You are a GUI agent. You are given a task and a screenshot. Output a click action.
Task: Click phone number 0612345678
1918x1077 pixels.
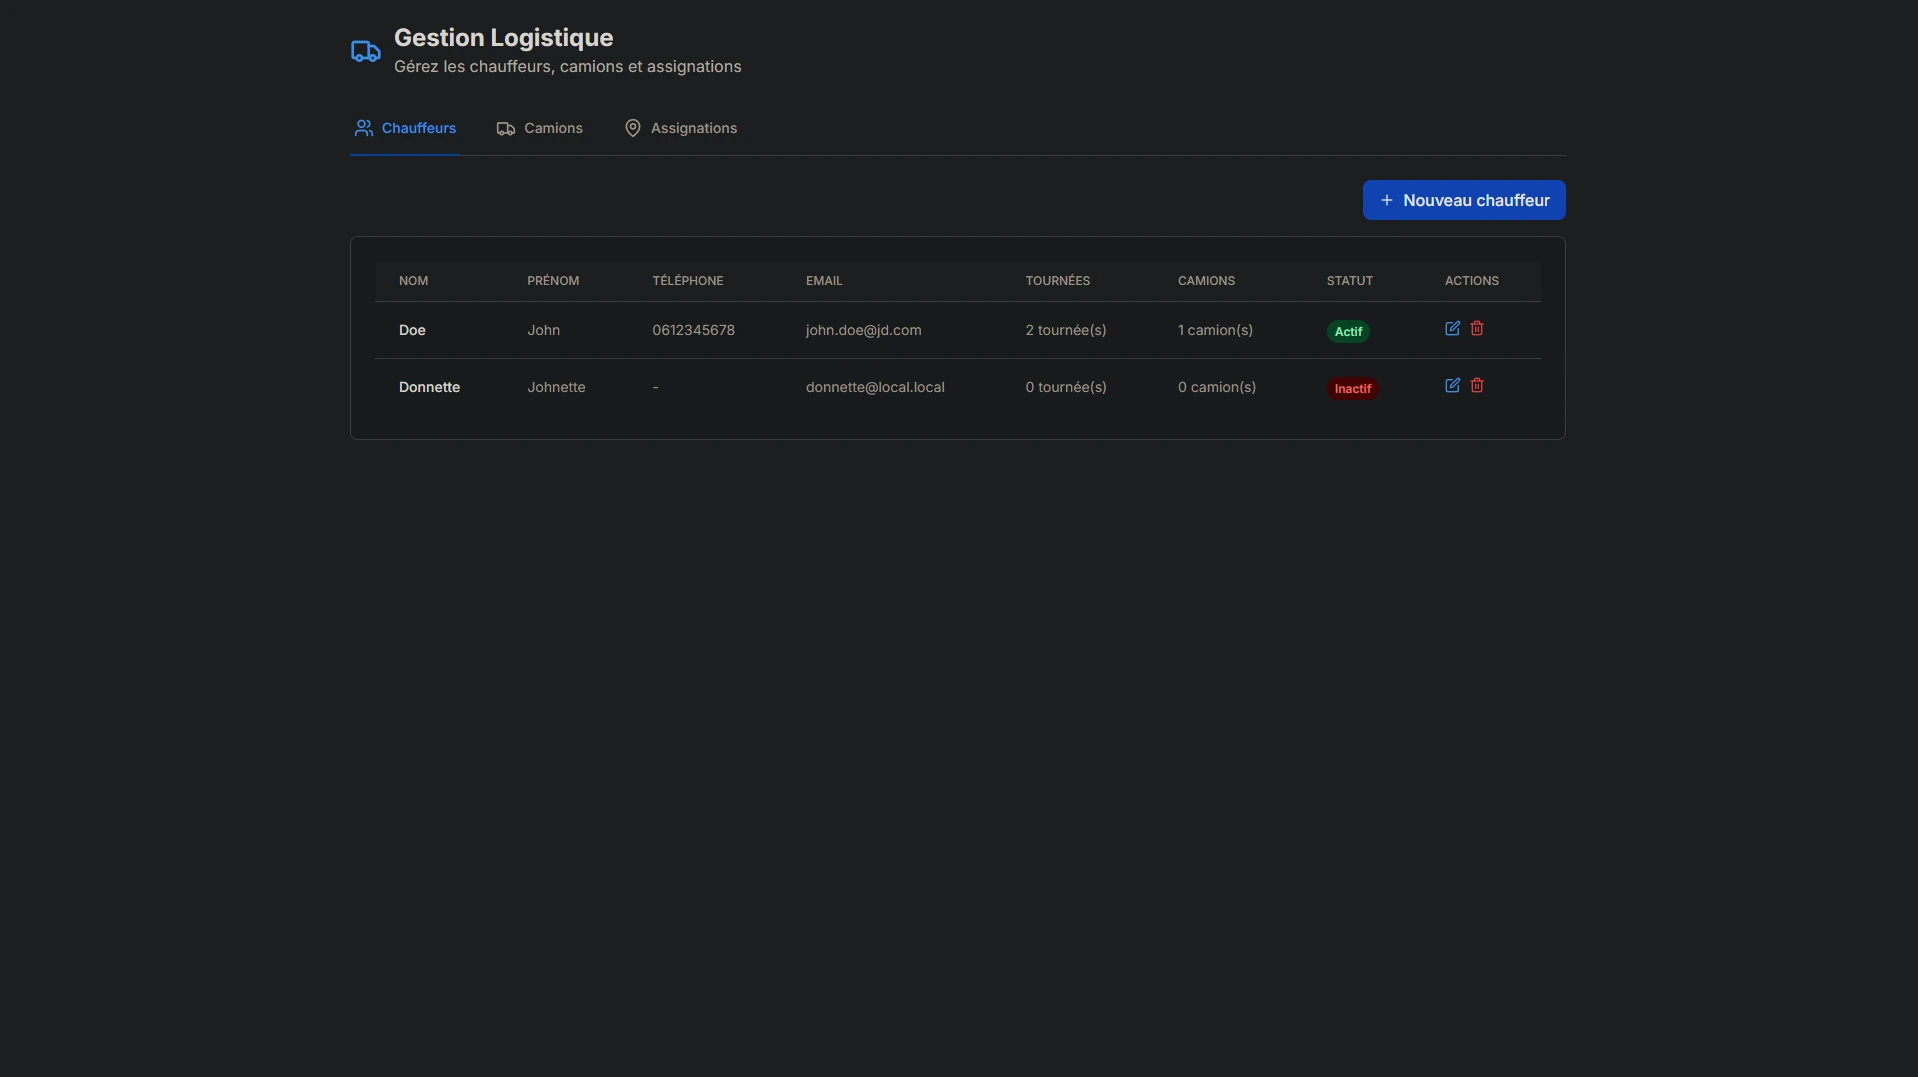tap(693, 330)
